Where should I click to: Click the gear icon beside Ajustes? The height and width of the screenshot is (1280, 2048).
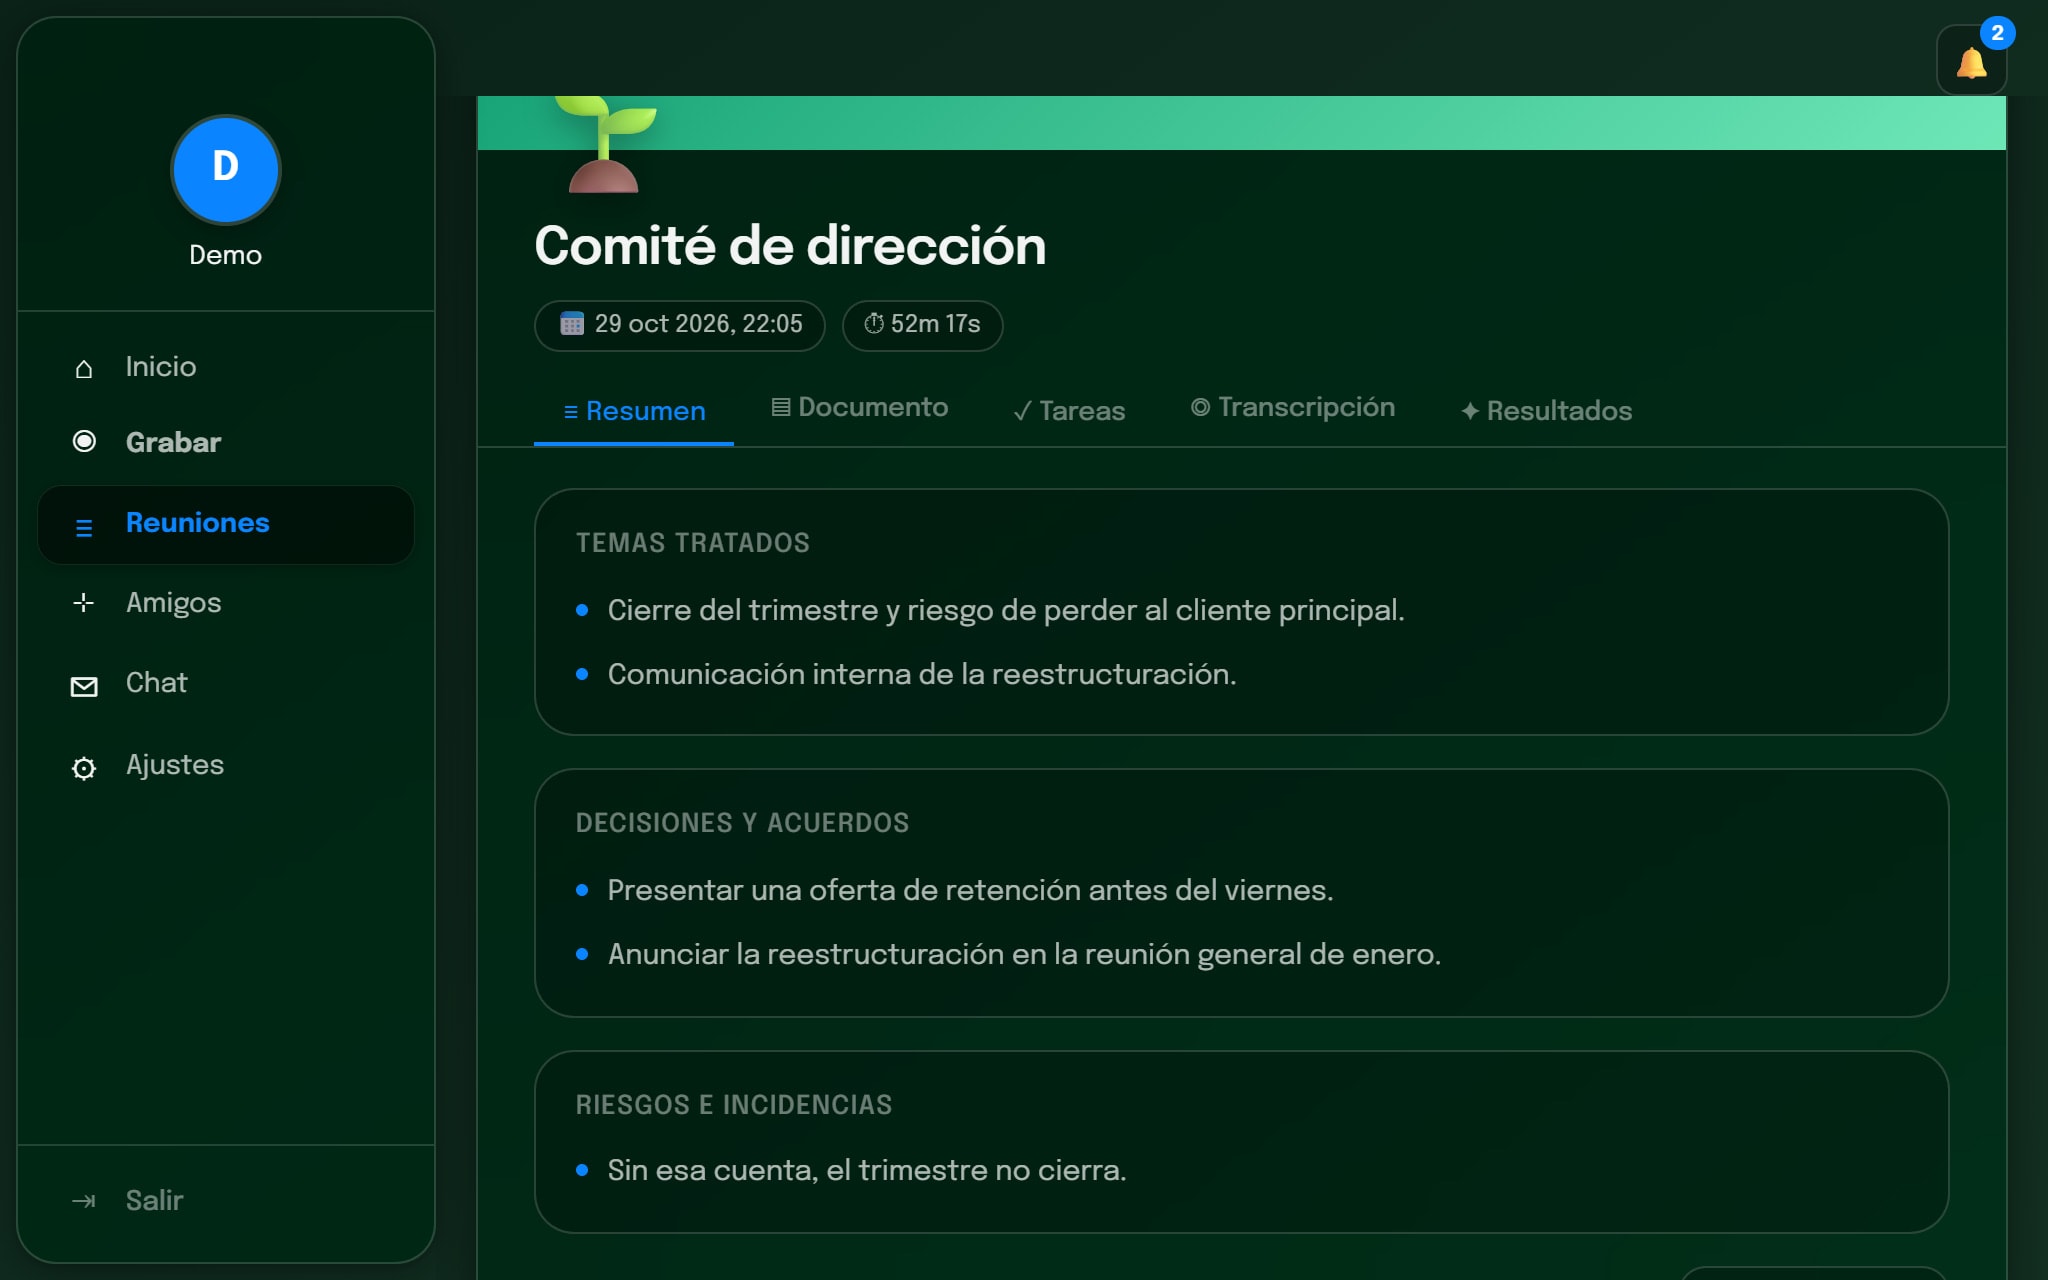coord(84,768)
